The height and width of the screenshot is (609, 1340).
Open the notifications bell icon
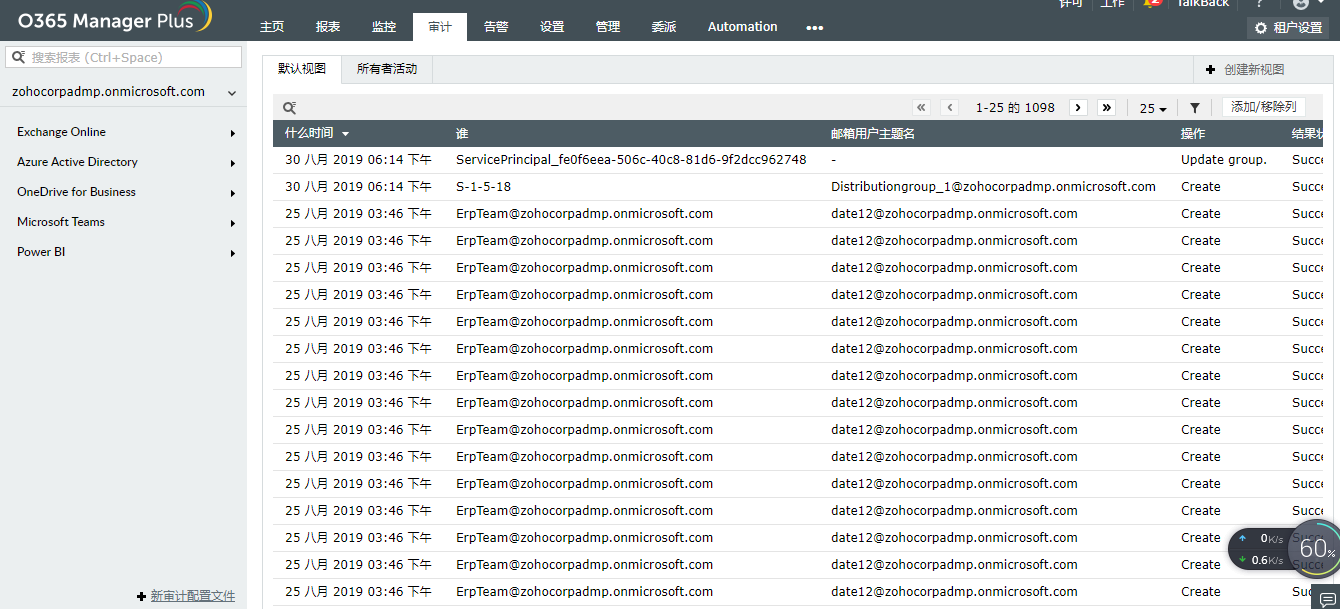[1153, 3]
